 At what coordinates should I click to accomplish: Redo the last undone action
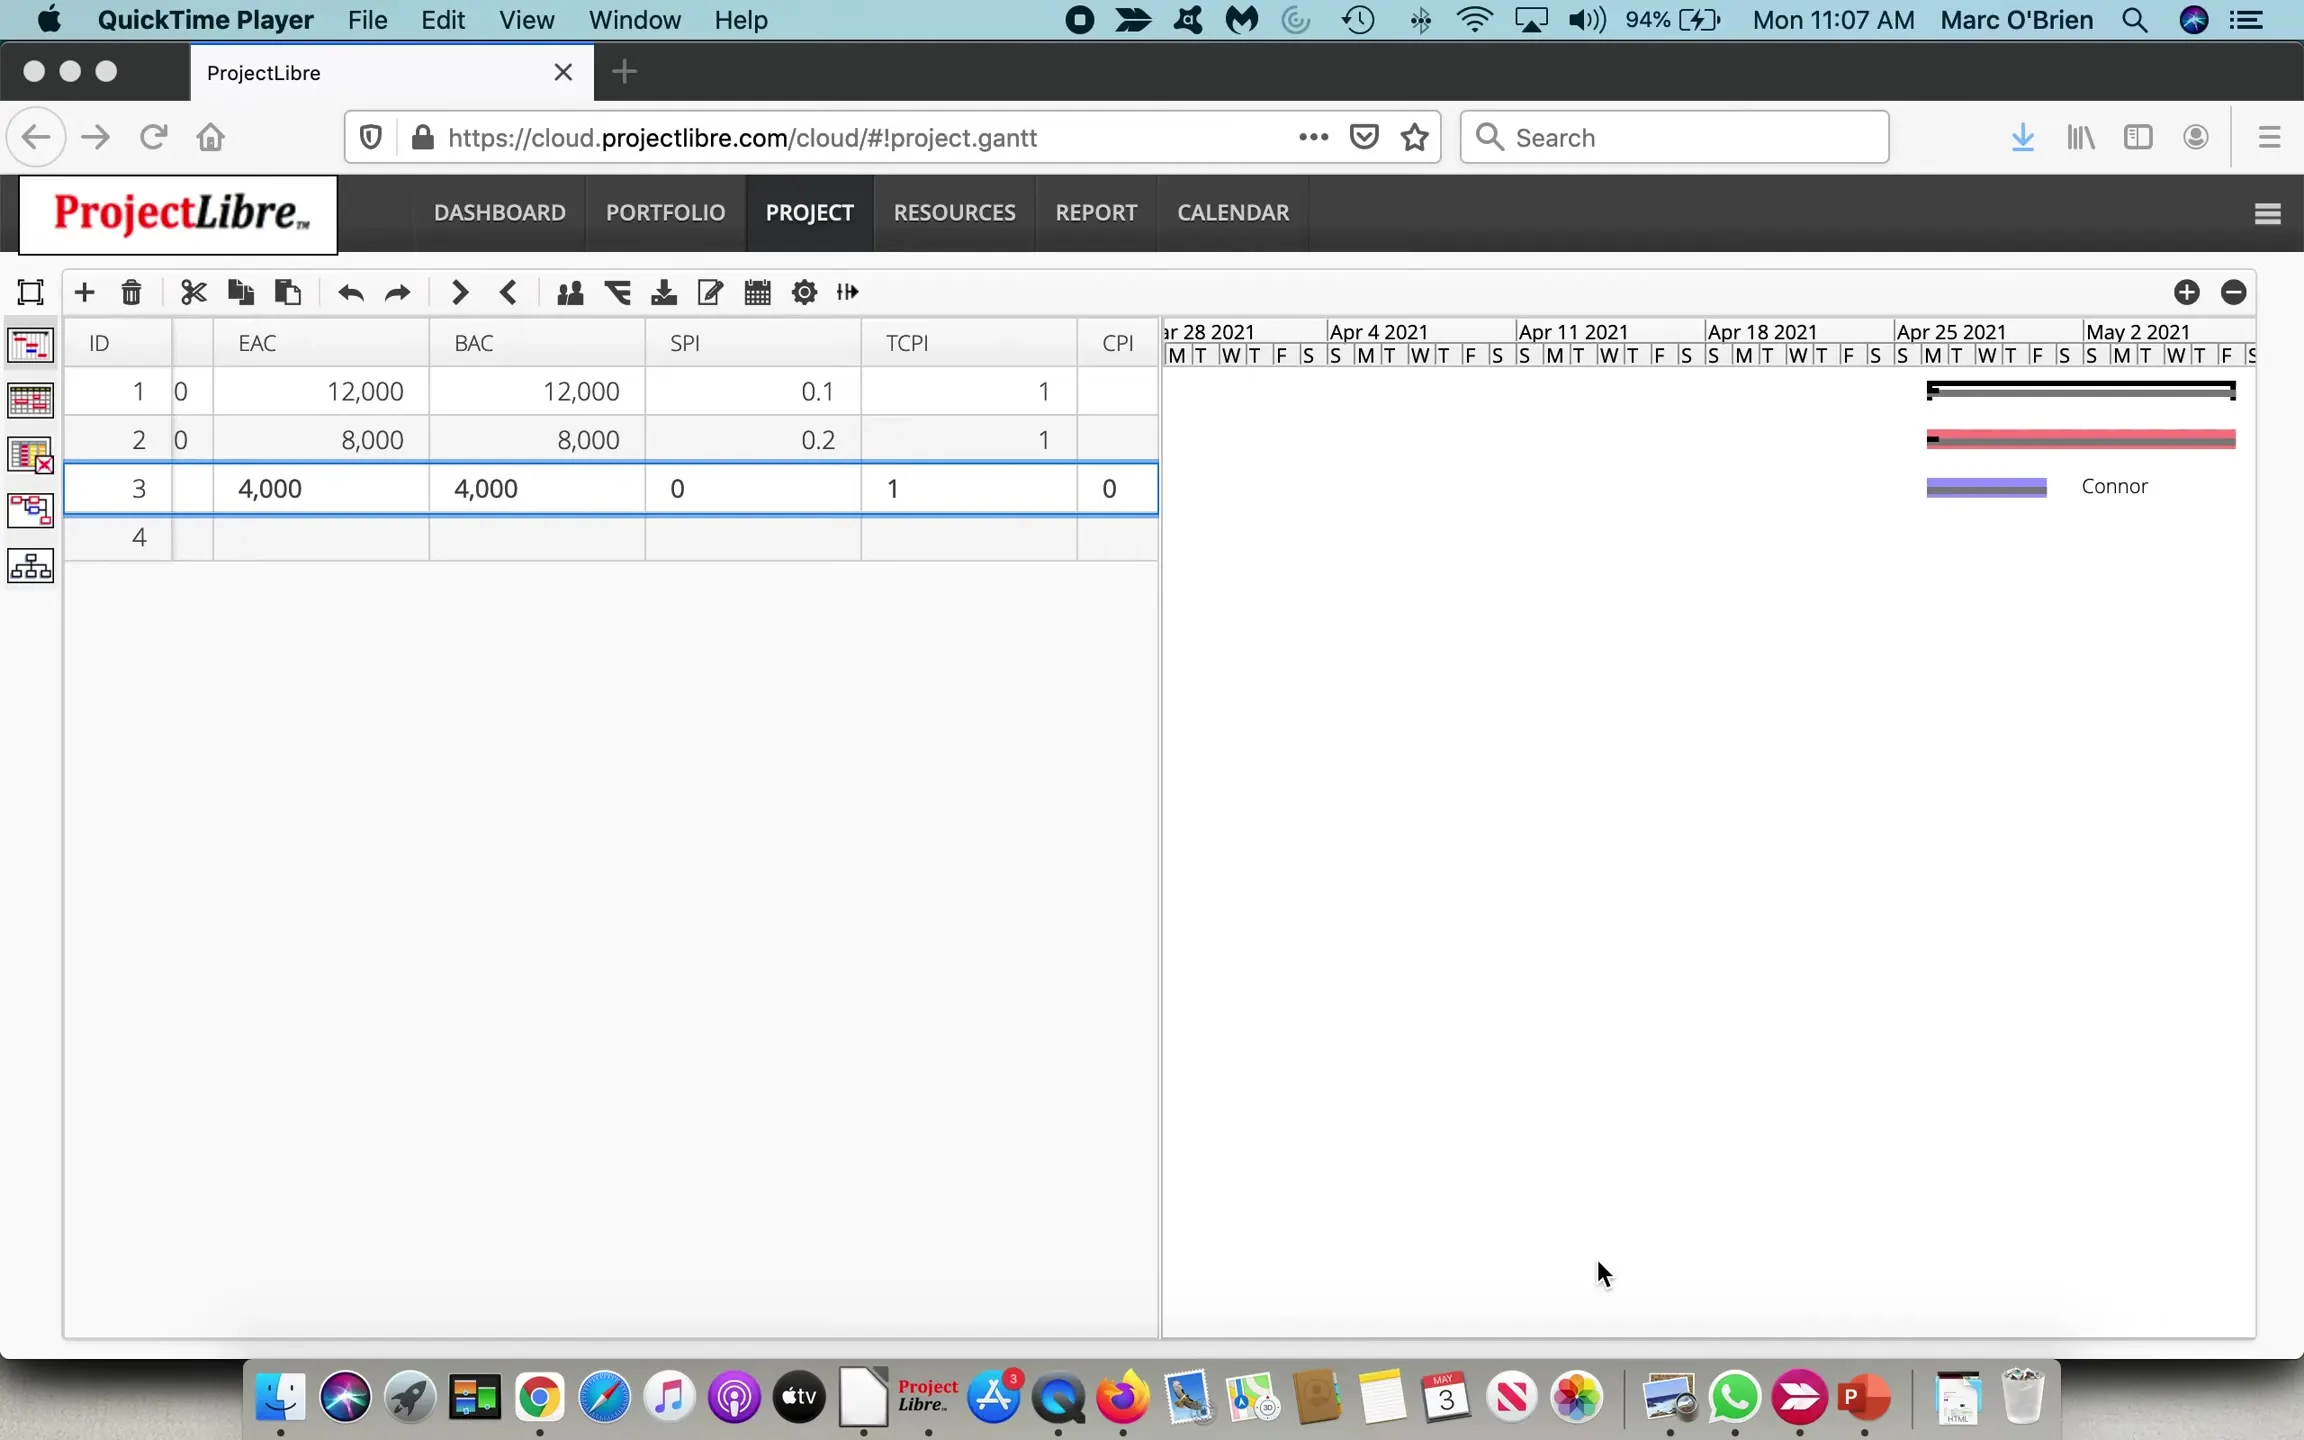click(398, 292)
